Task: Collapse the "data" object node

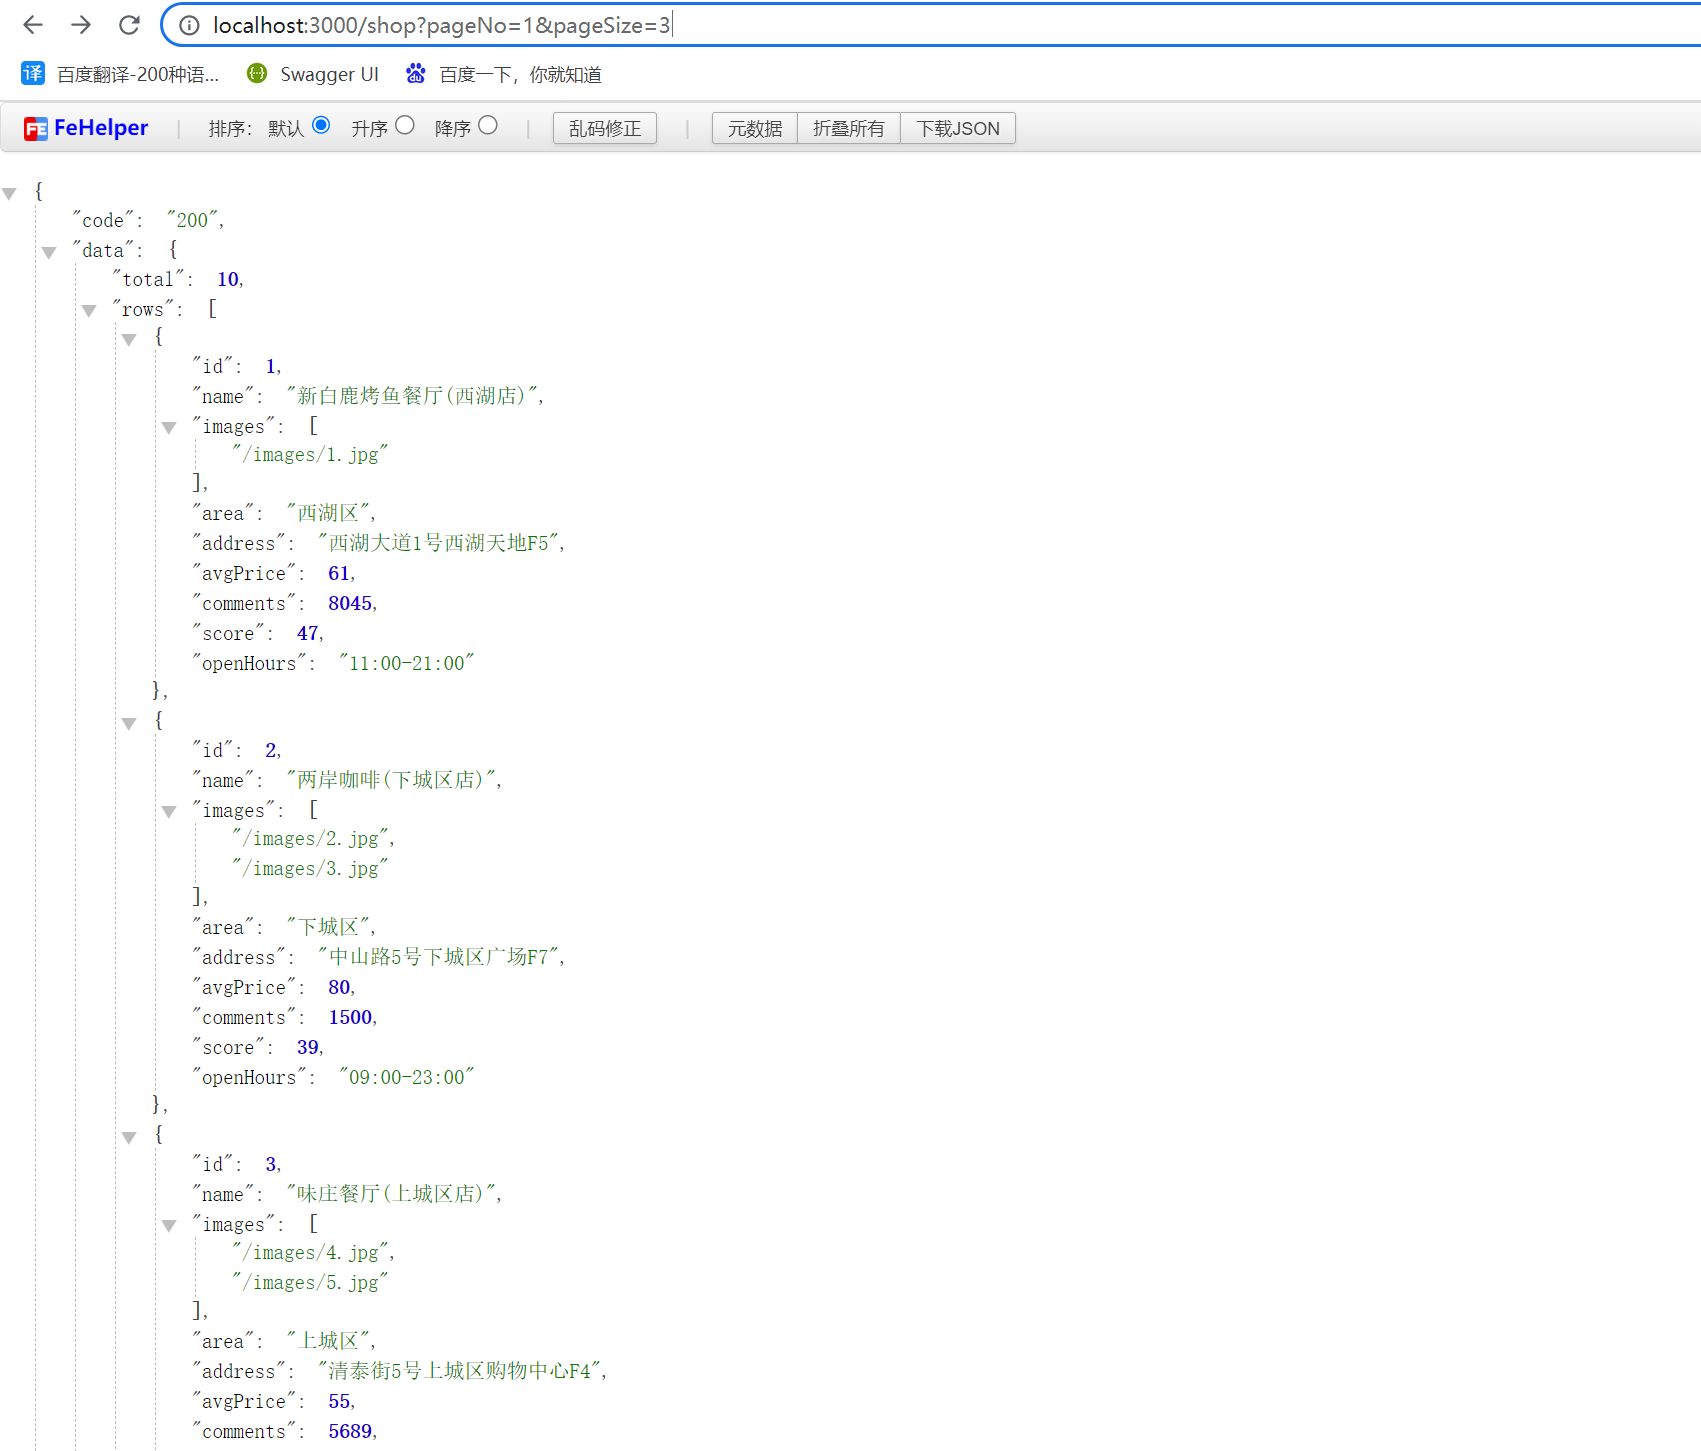Action: point(49,252)
